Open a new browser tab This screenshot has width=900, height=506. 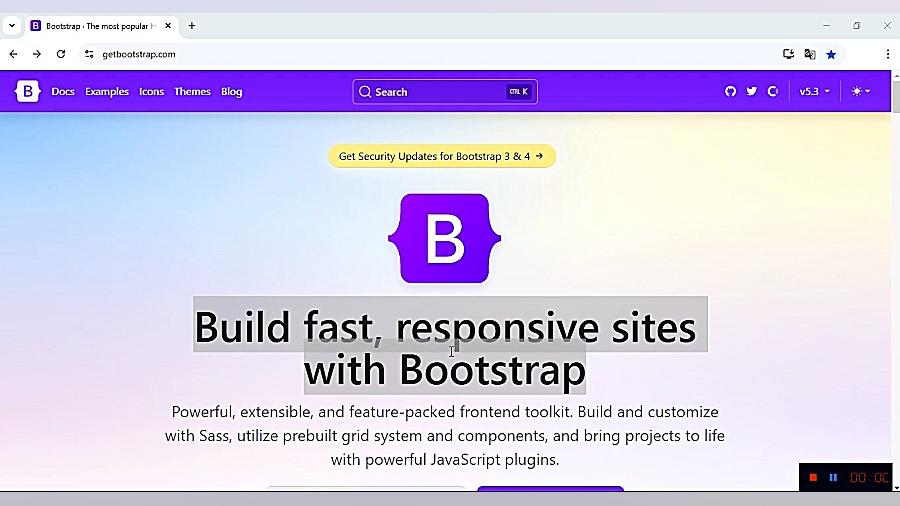tap(192, 26)
